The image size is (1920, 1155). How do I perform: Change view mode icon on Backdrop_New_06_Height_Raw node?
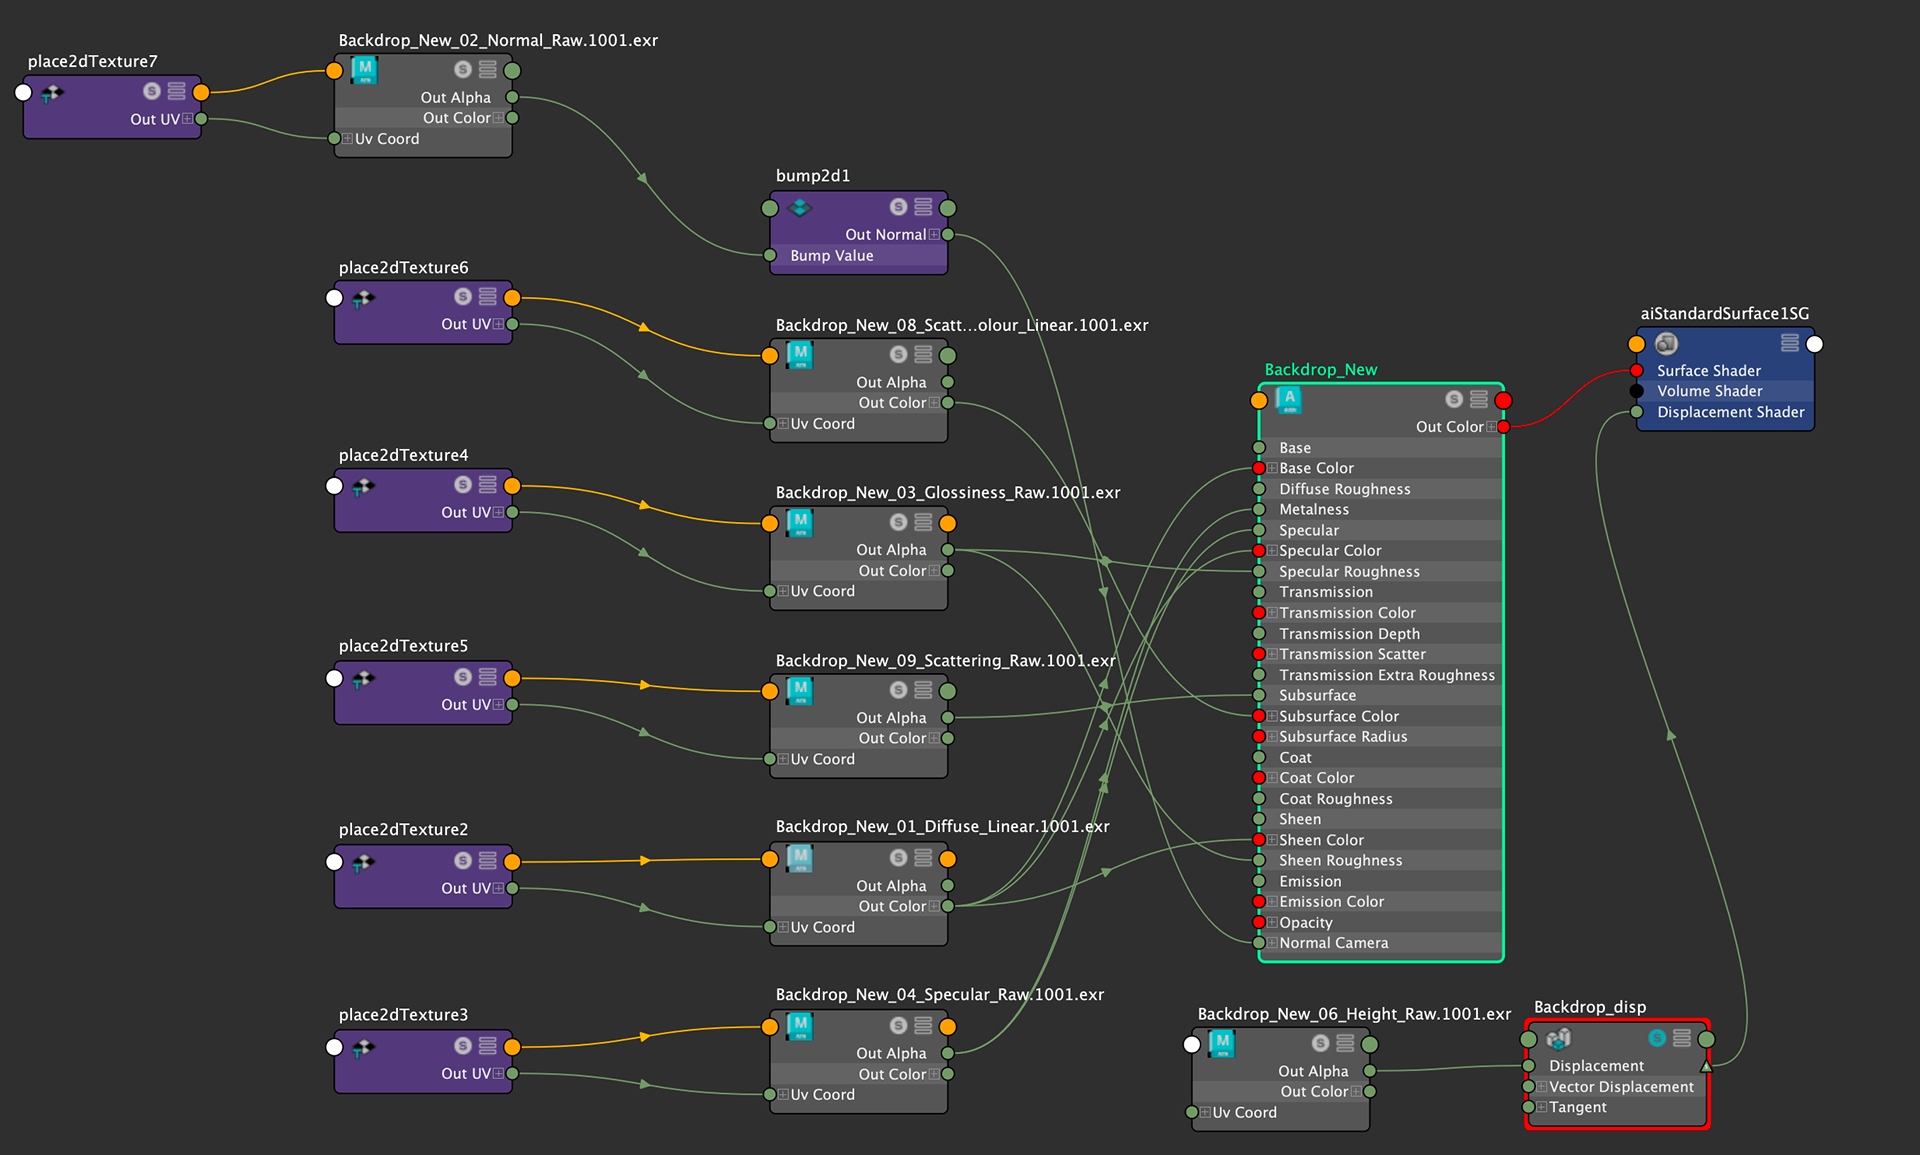(1345, 1043)
